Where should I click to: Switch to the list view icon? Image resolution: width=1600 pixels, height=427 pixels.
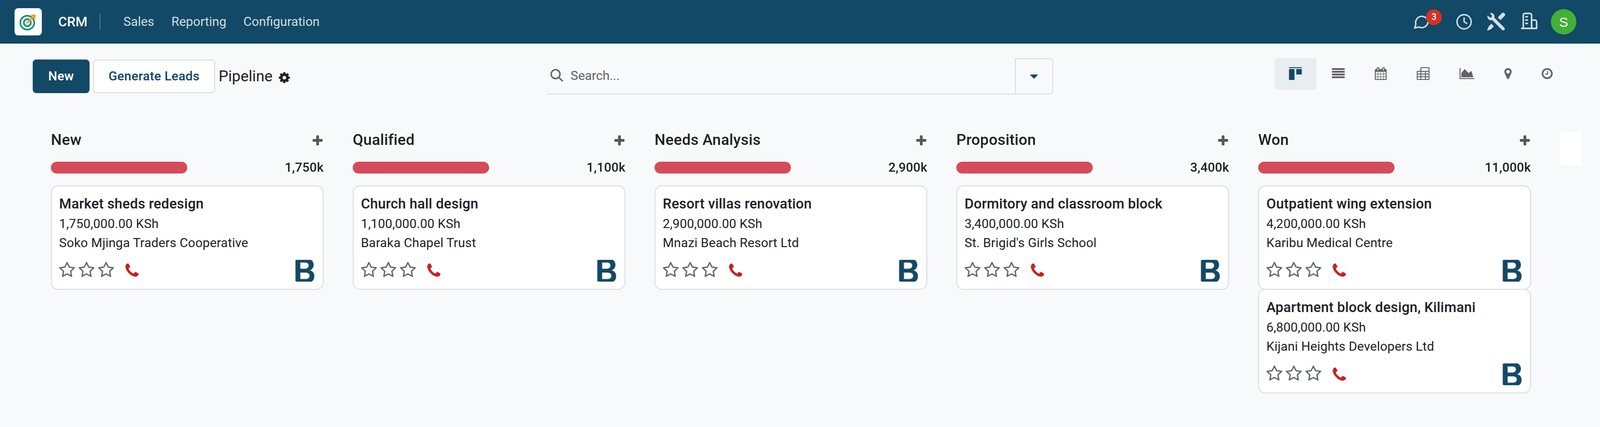1338,74
